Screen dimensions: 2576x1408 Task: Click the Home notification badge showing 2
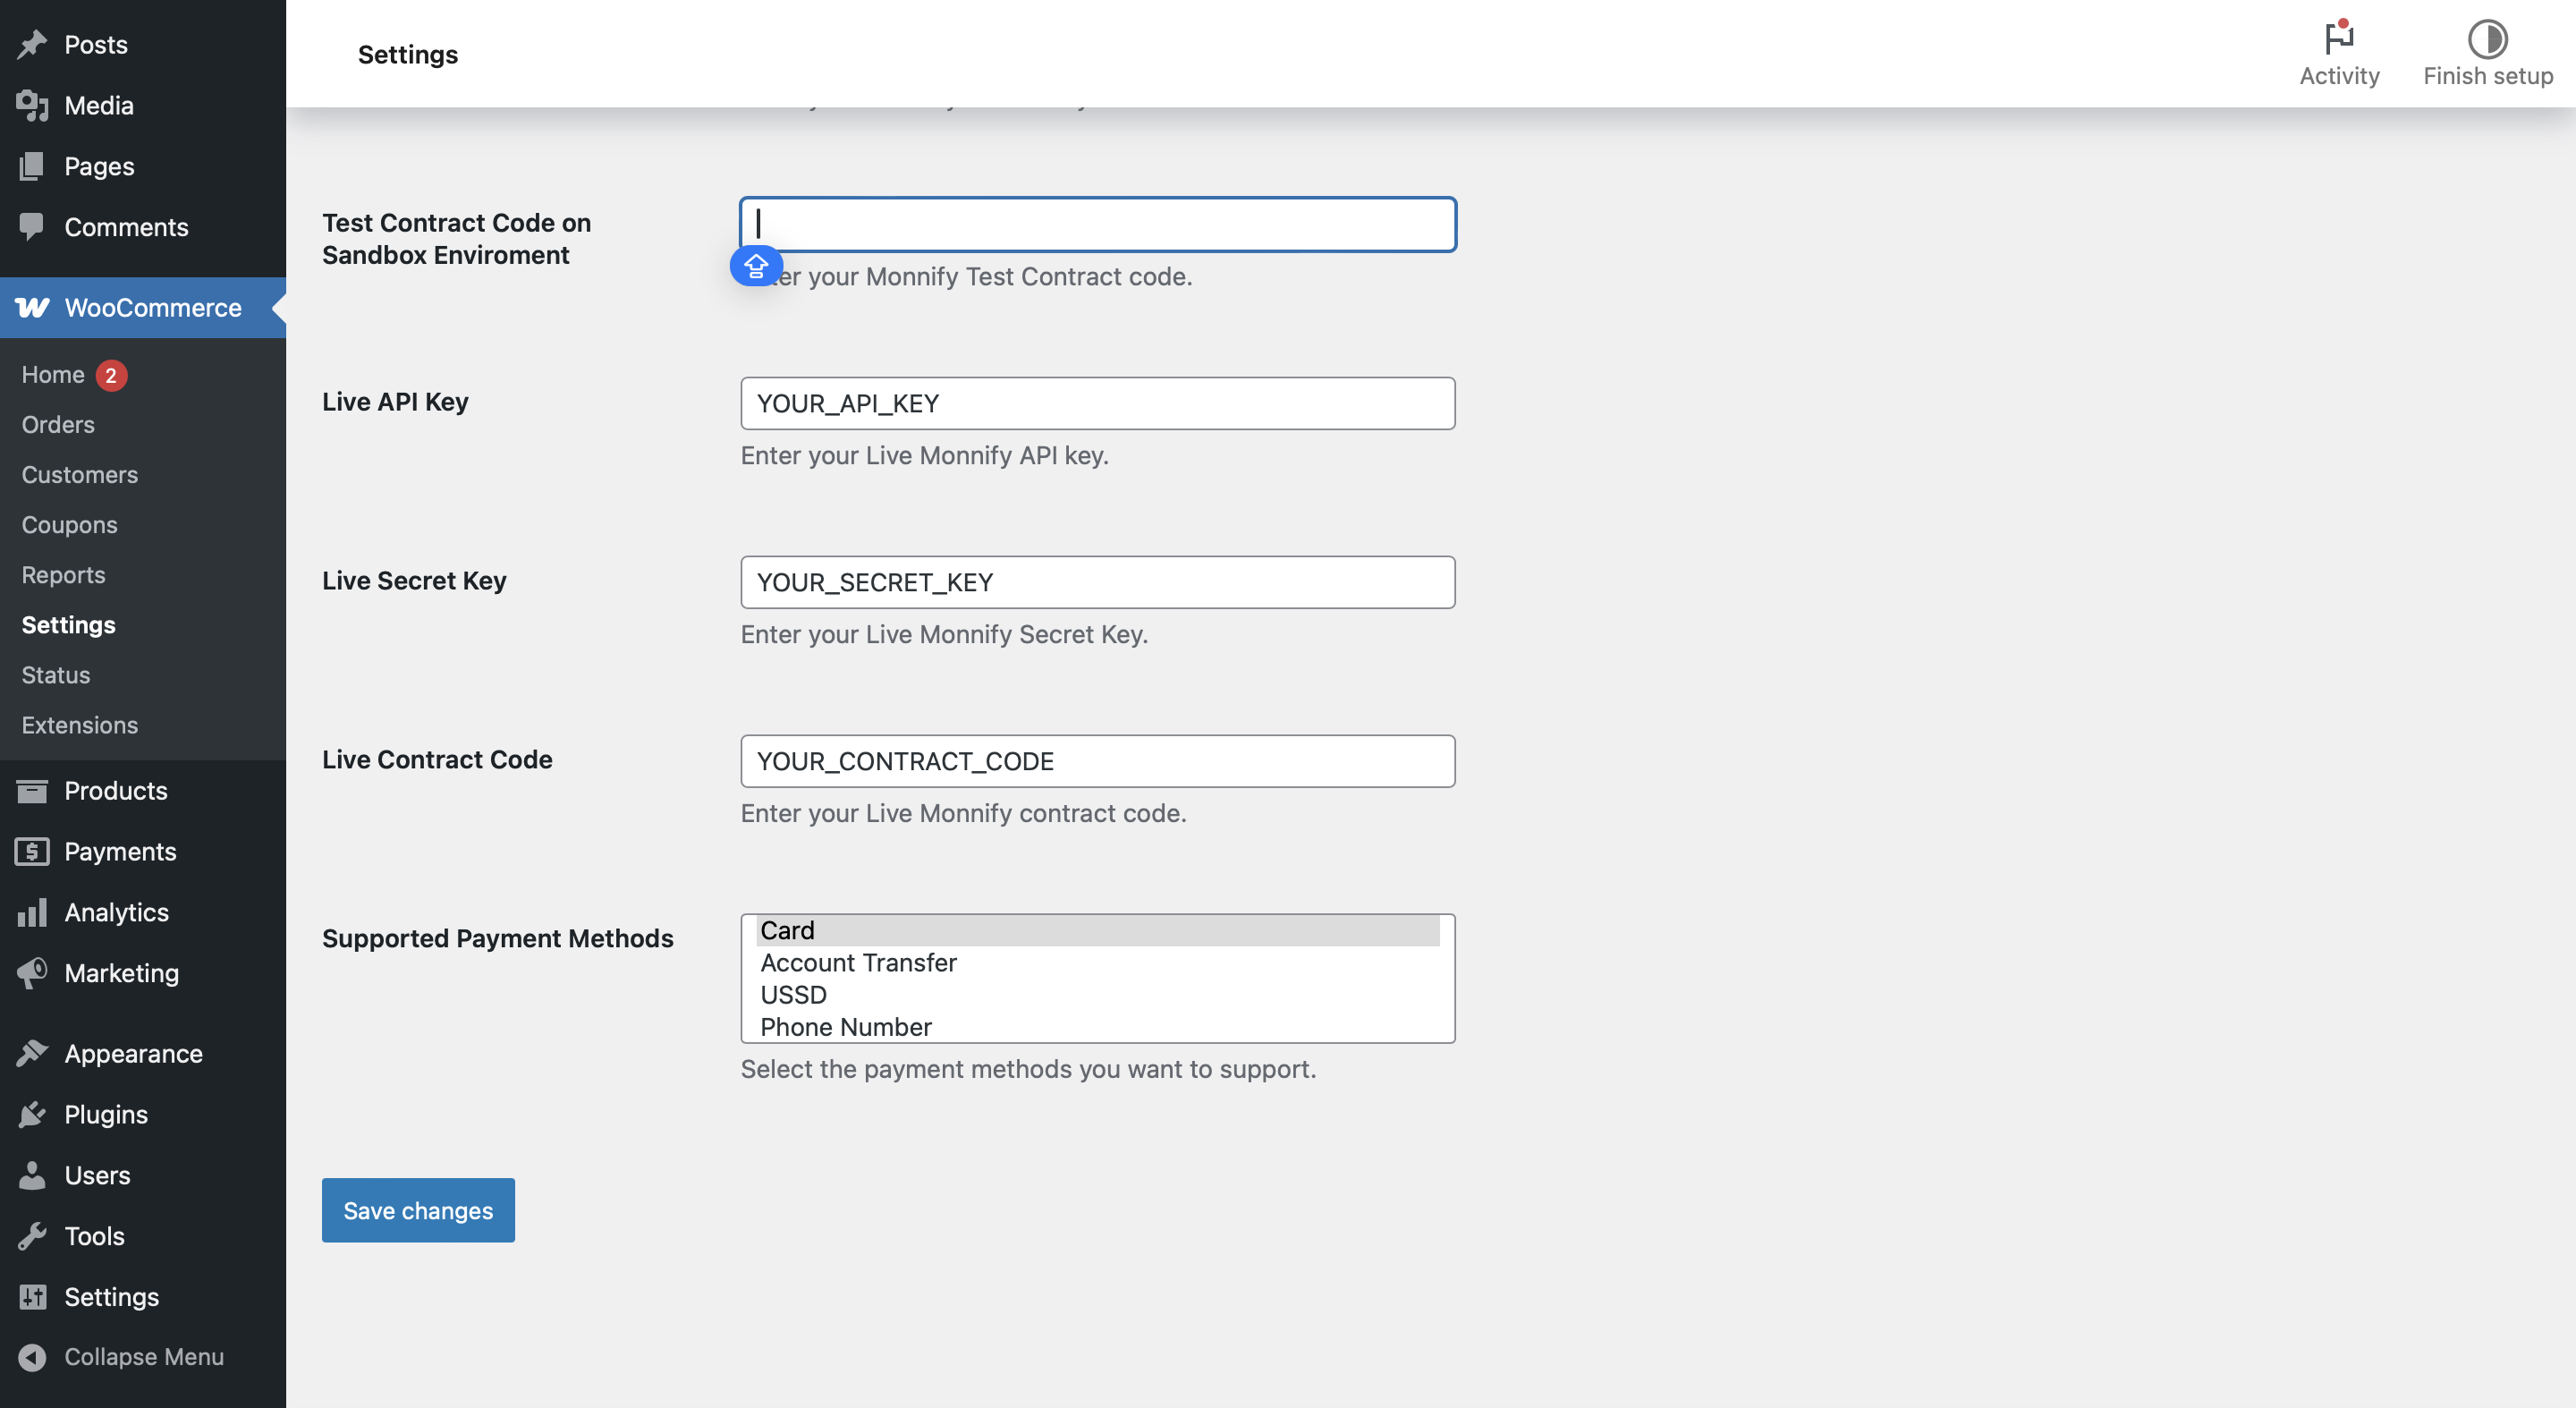pyautogui.click(x=111, y=376)
